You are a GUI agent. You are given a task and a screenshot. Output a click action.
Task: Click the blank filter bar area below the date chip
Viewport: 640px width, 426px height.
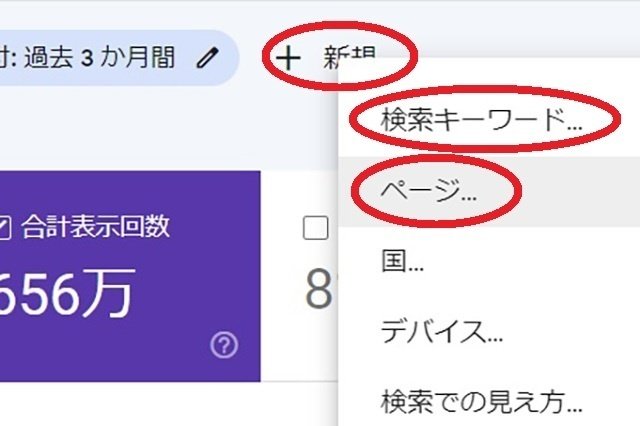click(x=163, y=131)
